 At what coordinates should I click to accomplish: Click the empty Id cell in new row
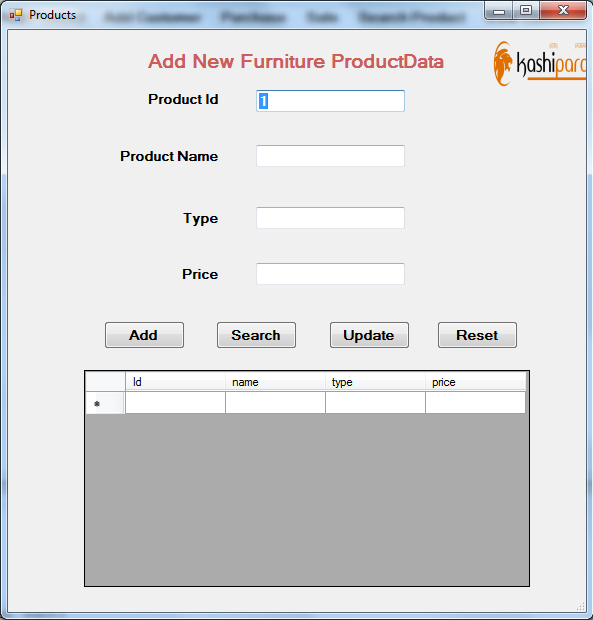(176, 403)
